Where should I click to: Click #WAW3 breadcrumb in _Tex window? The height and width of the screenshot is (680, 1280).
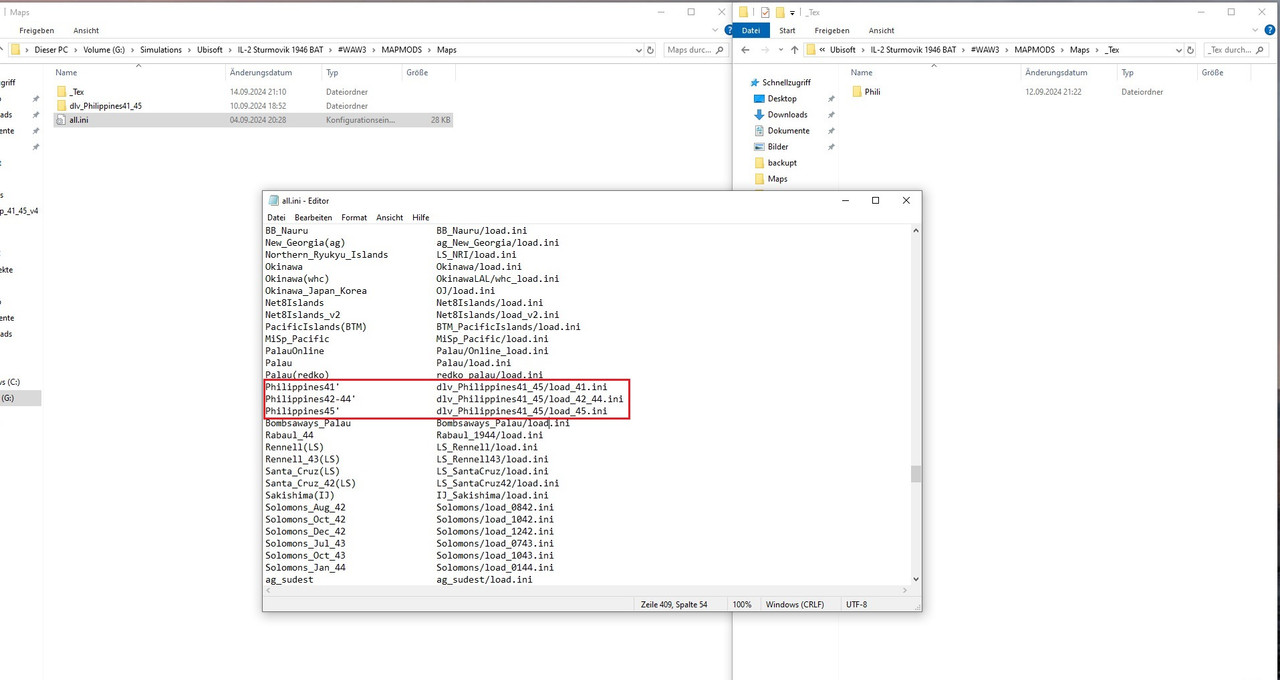(x=986, y=49)
